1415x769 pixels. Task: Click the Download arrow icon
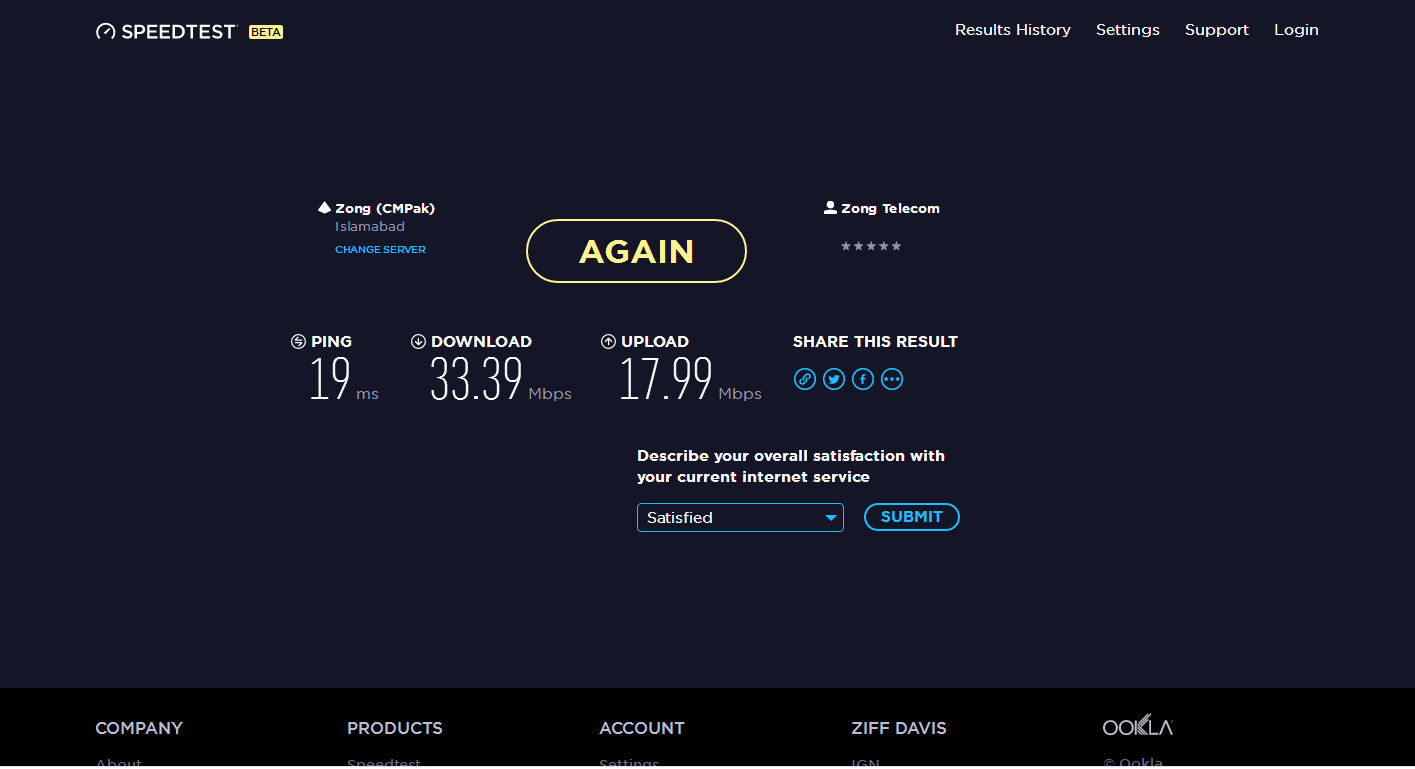[418, 341]
